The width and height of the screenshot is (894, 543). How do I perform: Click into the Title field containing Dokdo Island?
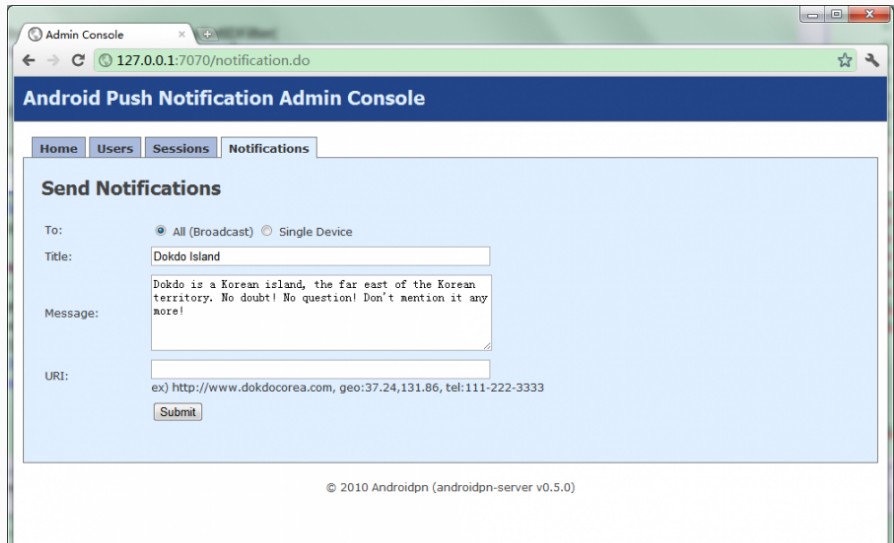(x=320, y=256)
